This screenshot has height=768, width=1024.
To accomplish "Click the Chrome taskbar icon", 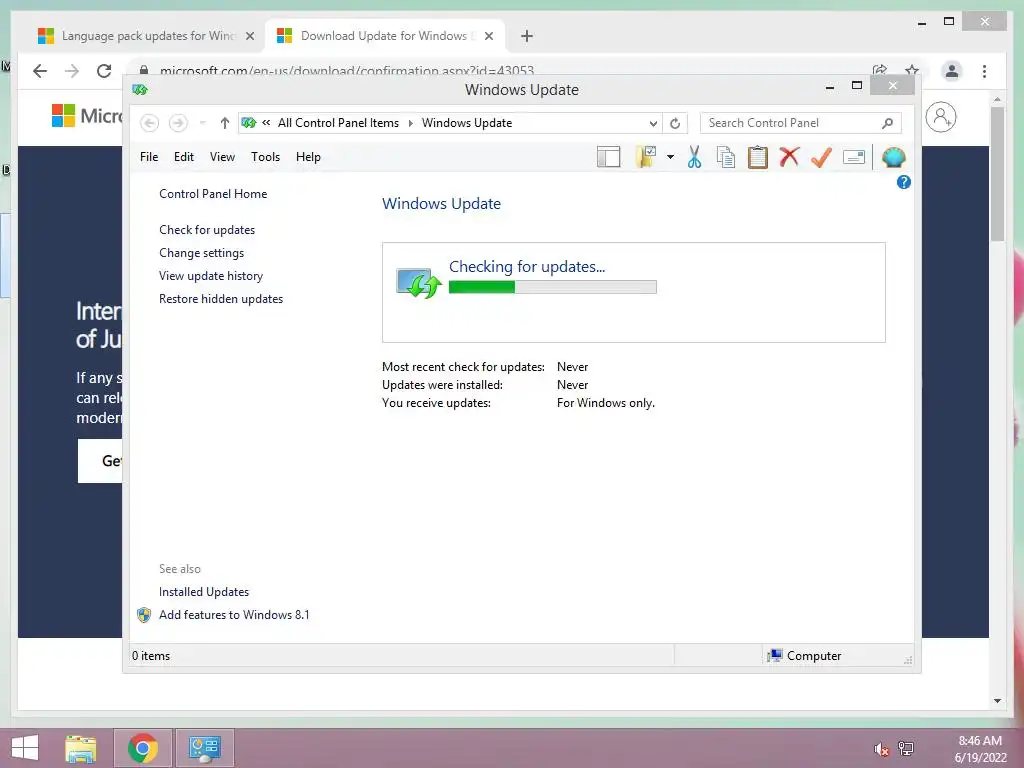I will (x=143, y=748).
